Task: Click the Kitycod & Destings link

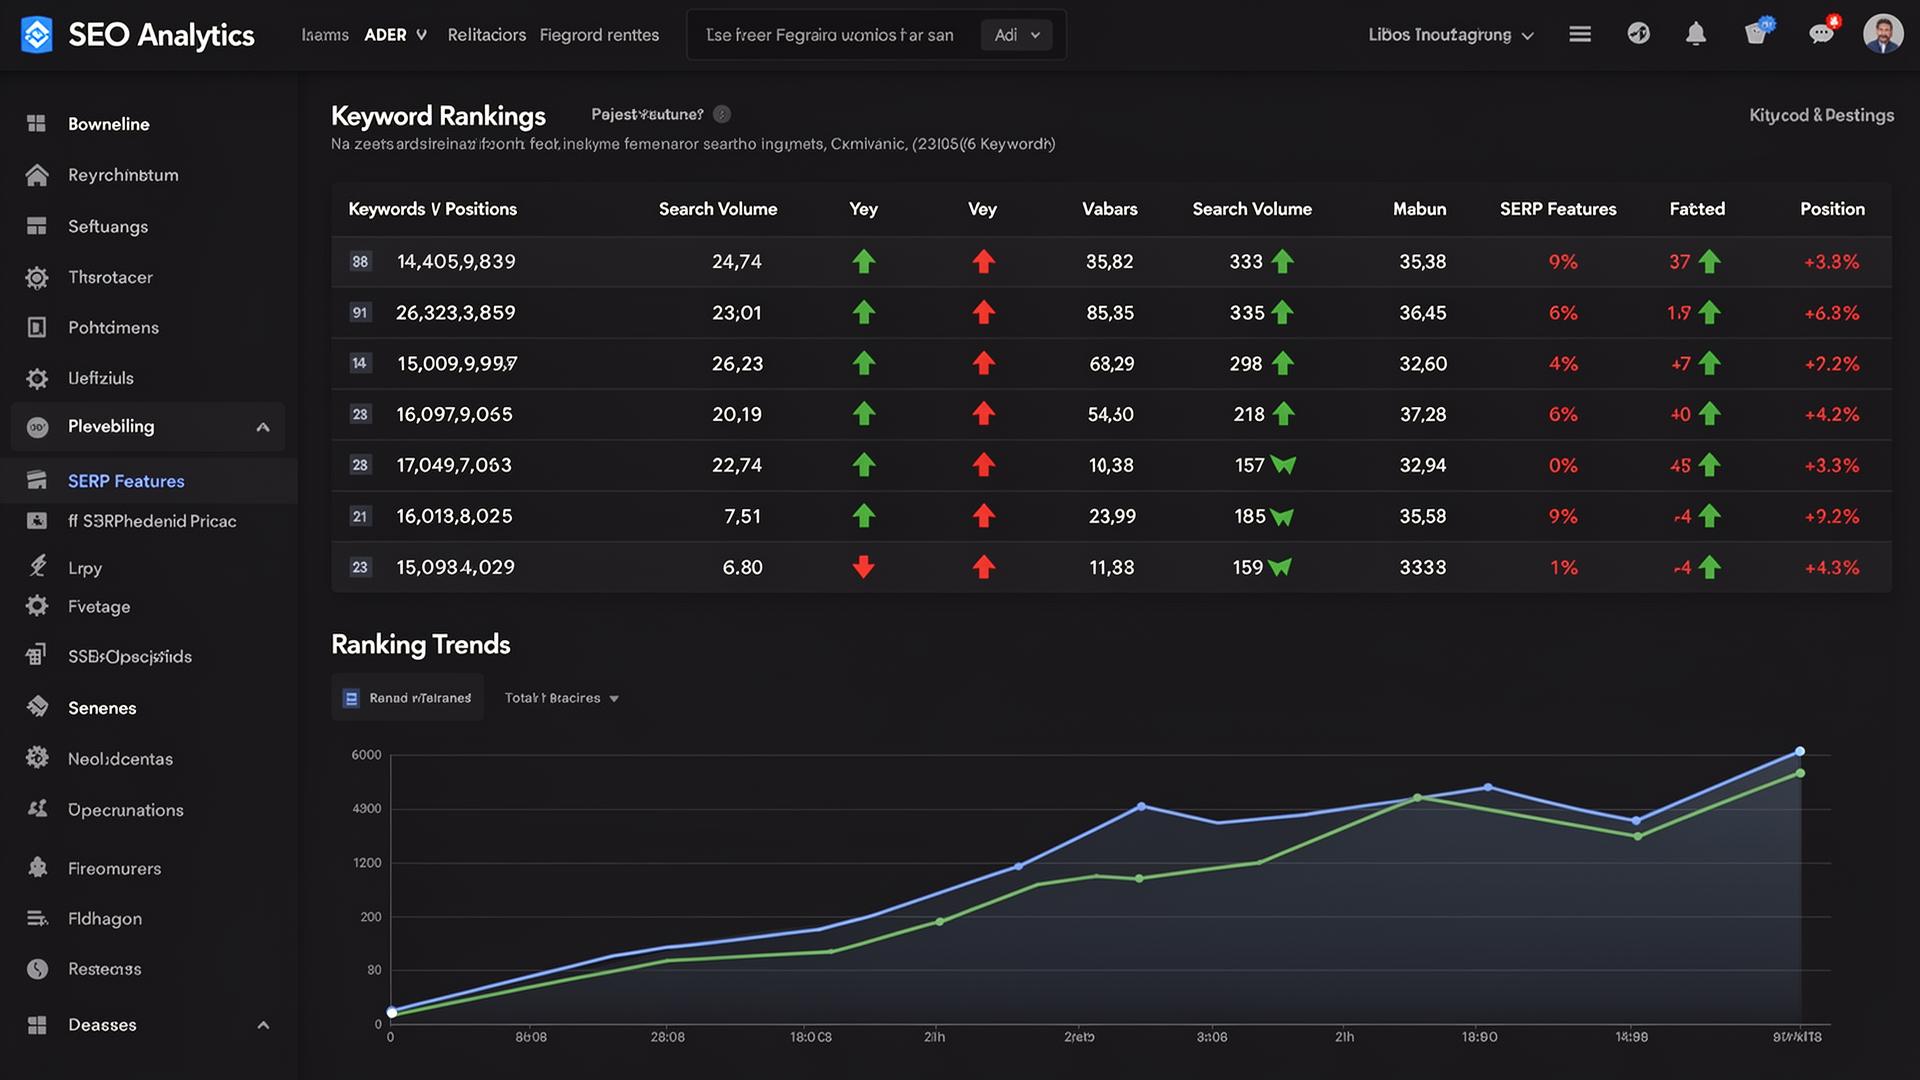Action: (1821, 115)
